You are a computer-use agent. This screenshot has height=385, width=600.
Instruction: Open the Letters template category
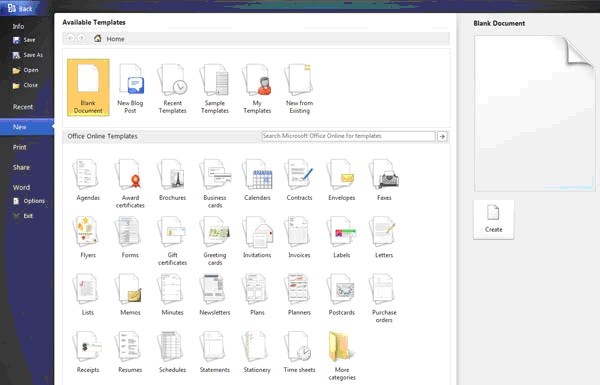point(384,237)
